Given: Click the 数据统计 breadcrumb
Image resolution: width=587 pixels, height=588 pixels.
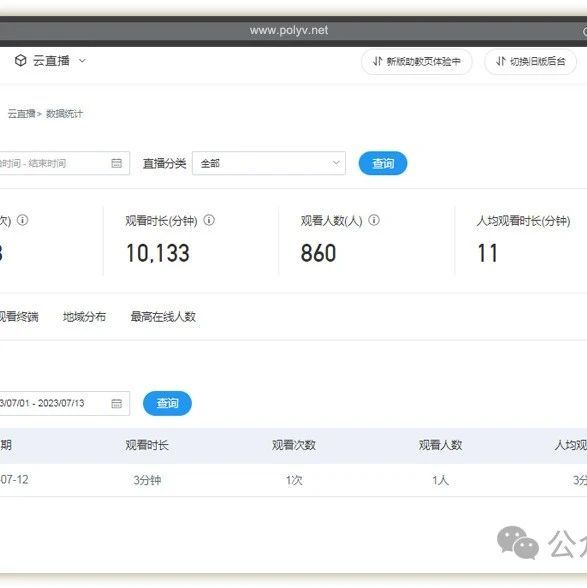Looking at the screenshot, I should pos(64,114).
